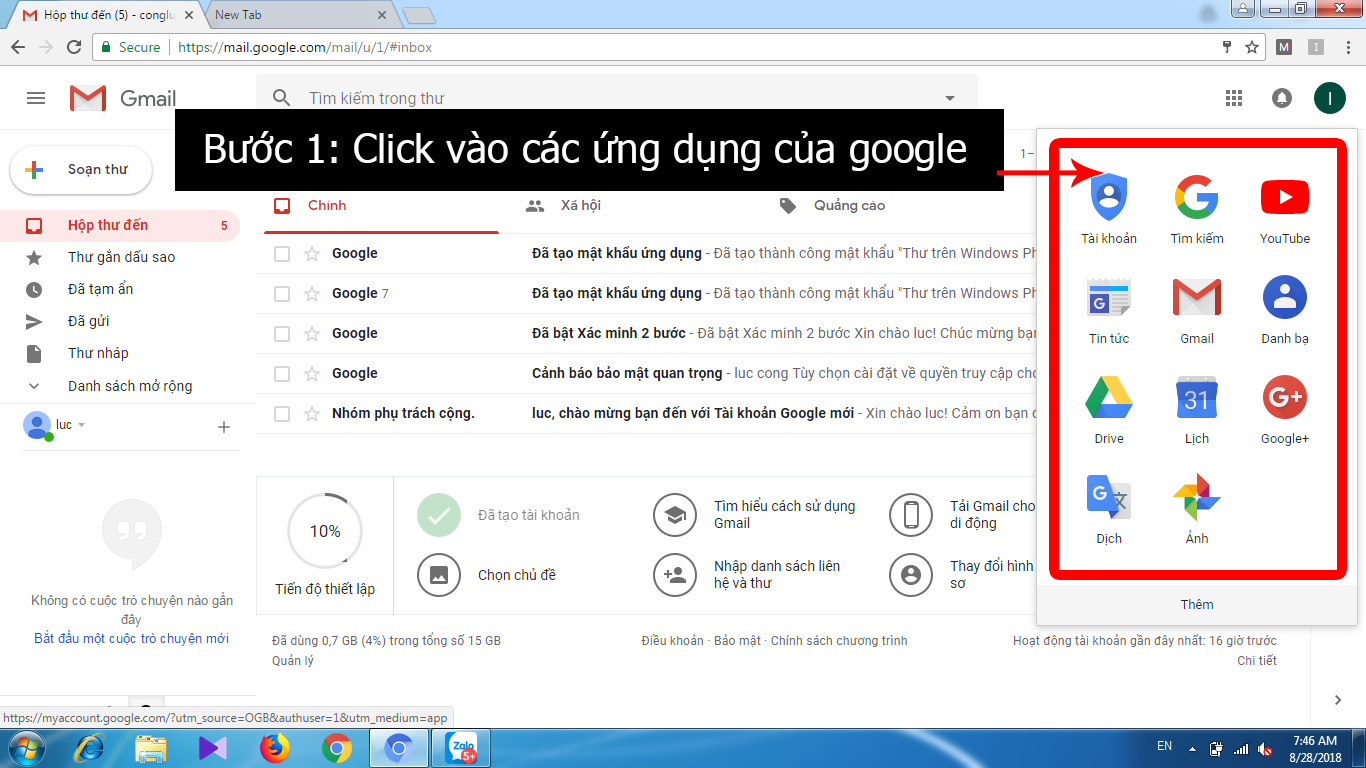
Task: Open Internet Explorer from taskbar
Action: point(89,748)
